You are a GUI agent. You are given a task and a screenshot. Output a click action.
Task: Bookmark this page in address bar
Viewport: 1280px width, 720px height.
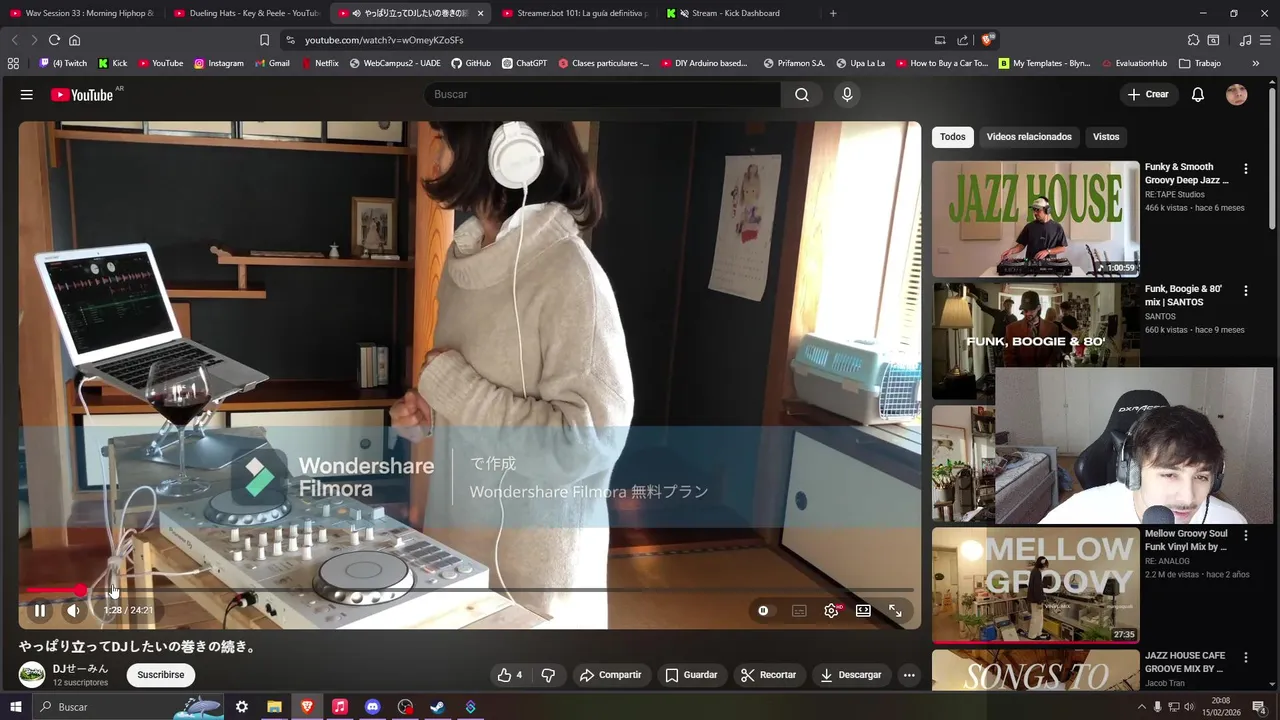[x=264, y=40]
